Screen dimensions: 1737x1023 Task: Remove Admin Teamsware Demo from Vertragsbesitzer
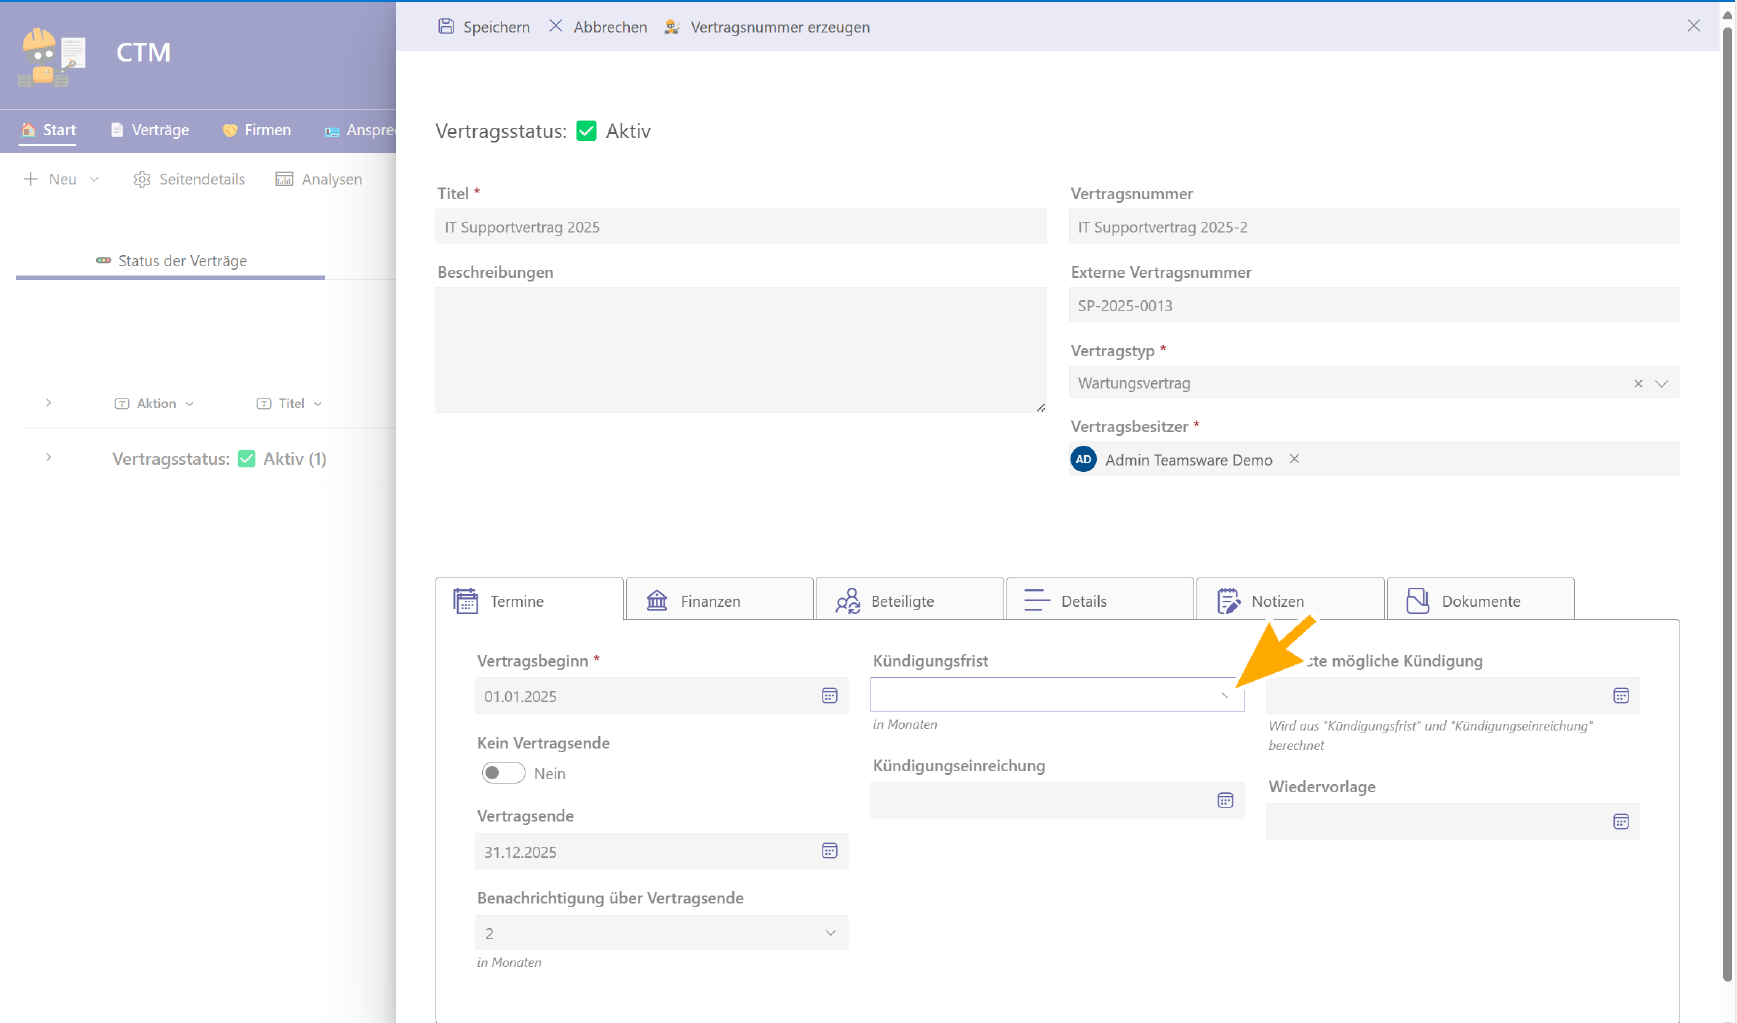pyautogui.click(x=1294, y=459)
